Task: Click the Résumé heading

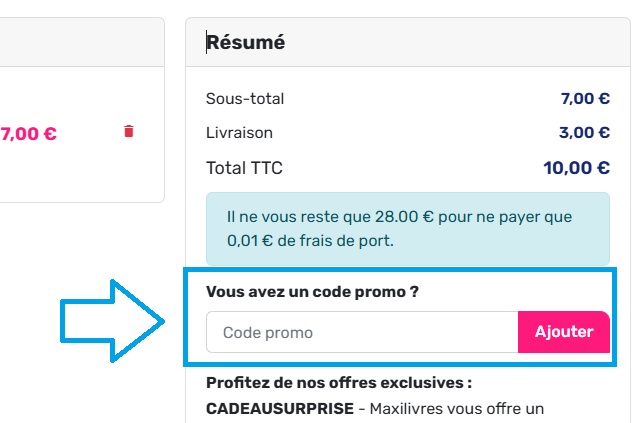Action: pyautogui.click(x=246, y=42)
